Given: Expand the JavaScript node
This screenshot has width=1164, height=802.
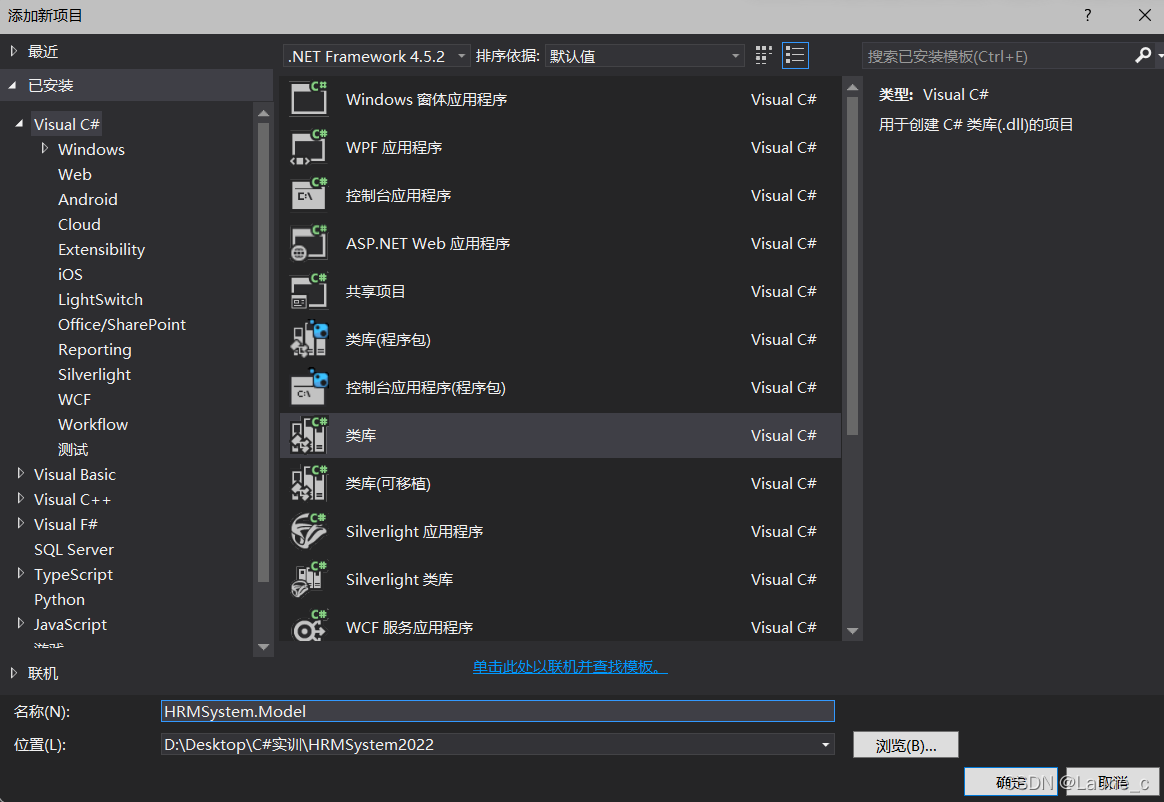Looking at the screenshot, I should click(x=21, y=624).
